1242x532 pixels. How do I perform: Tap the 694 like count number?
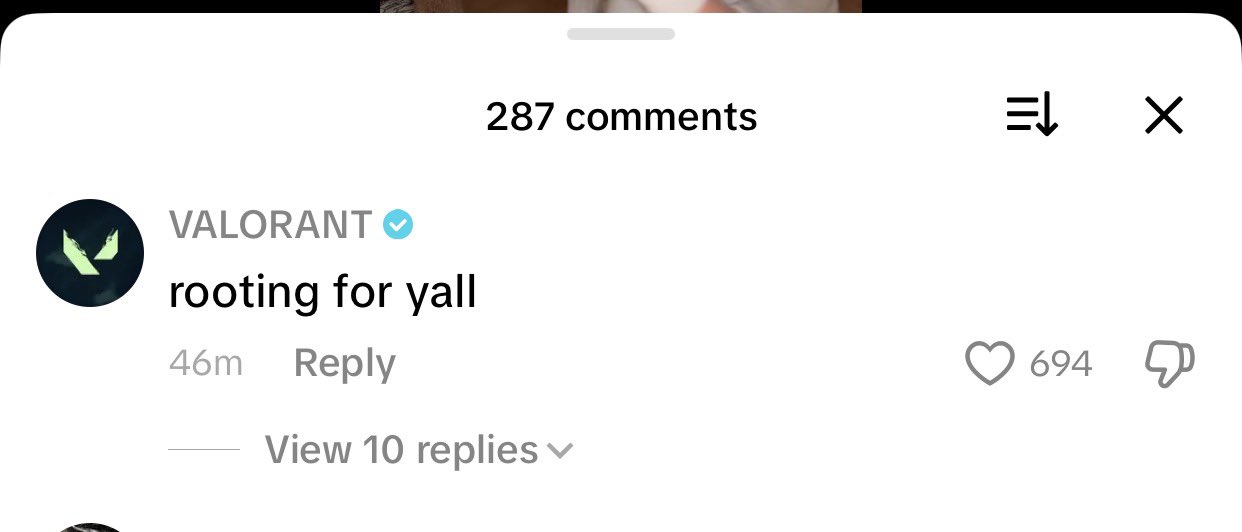tap(1061, 364)
